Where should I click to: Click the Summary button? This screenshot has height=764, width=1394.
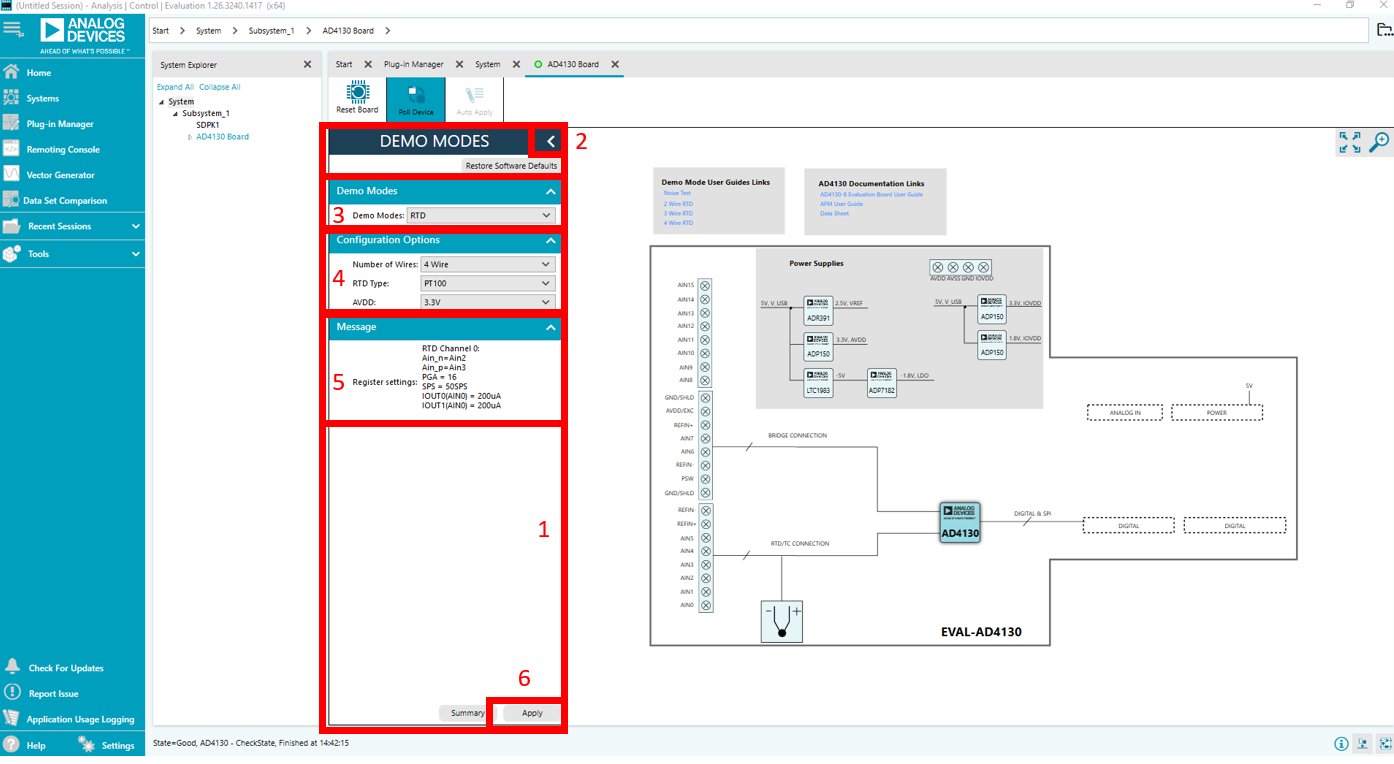pos(467,713)
